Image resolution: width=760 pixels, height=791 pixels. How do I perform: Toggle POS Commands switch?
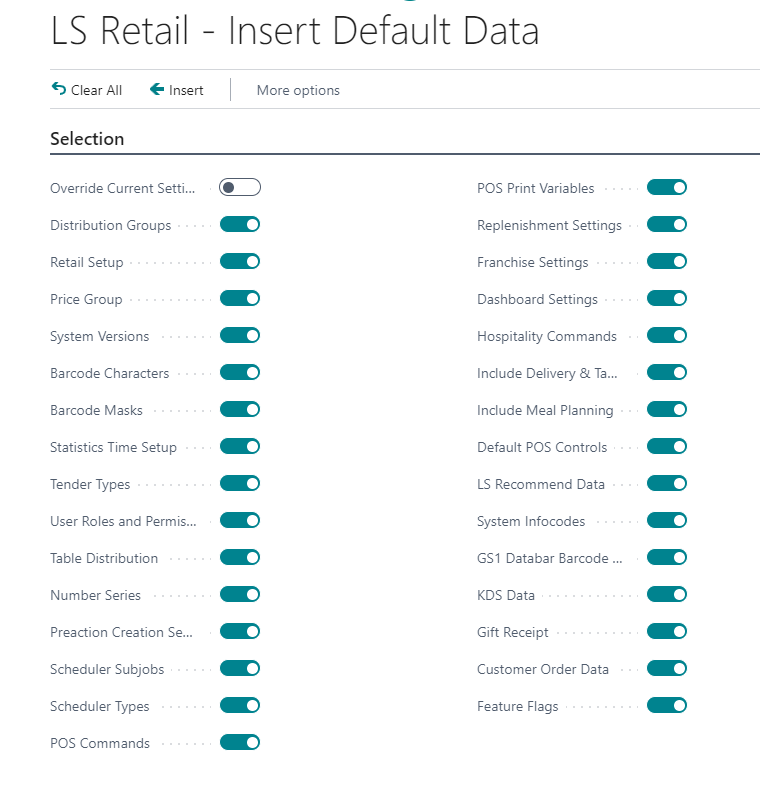pyautogui.click(x=240, y=742)
